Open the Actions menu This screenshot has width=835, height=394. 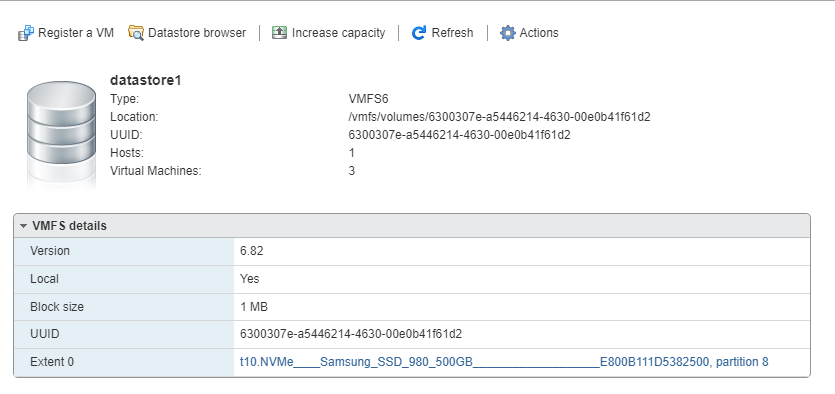coord(539,33)
